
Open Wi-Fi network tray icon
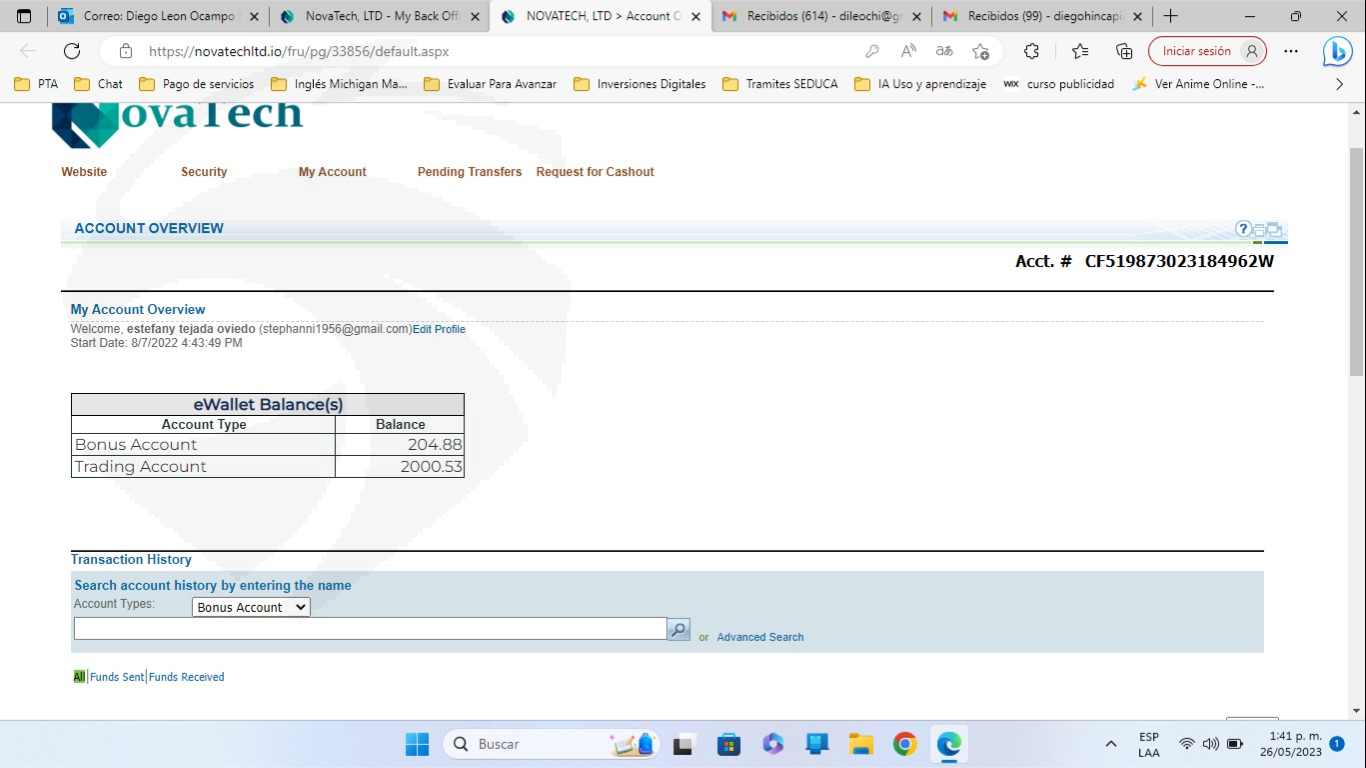(1187, 744)
